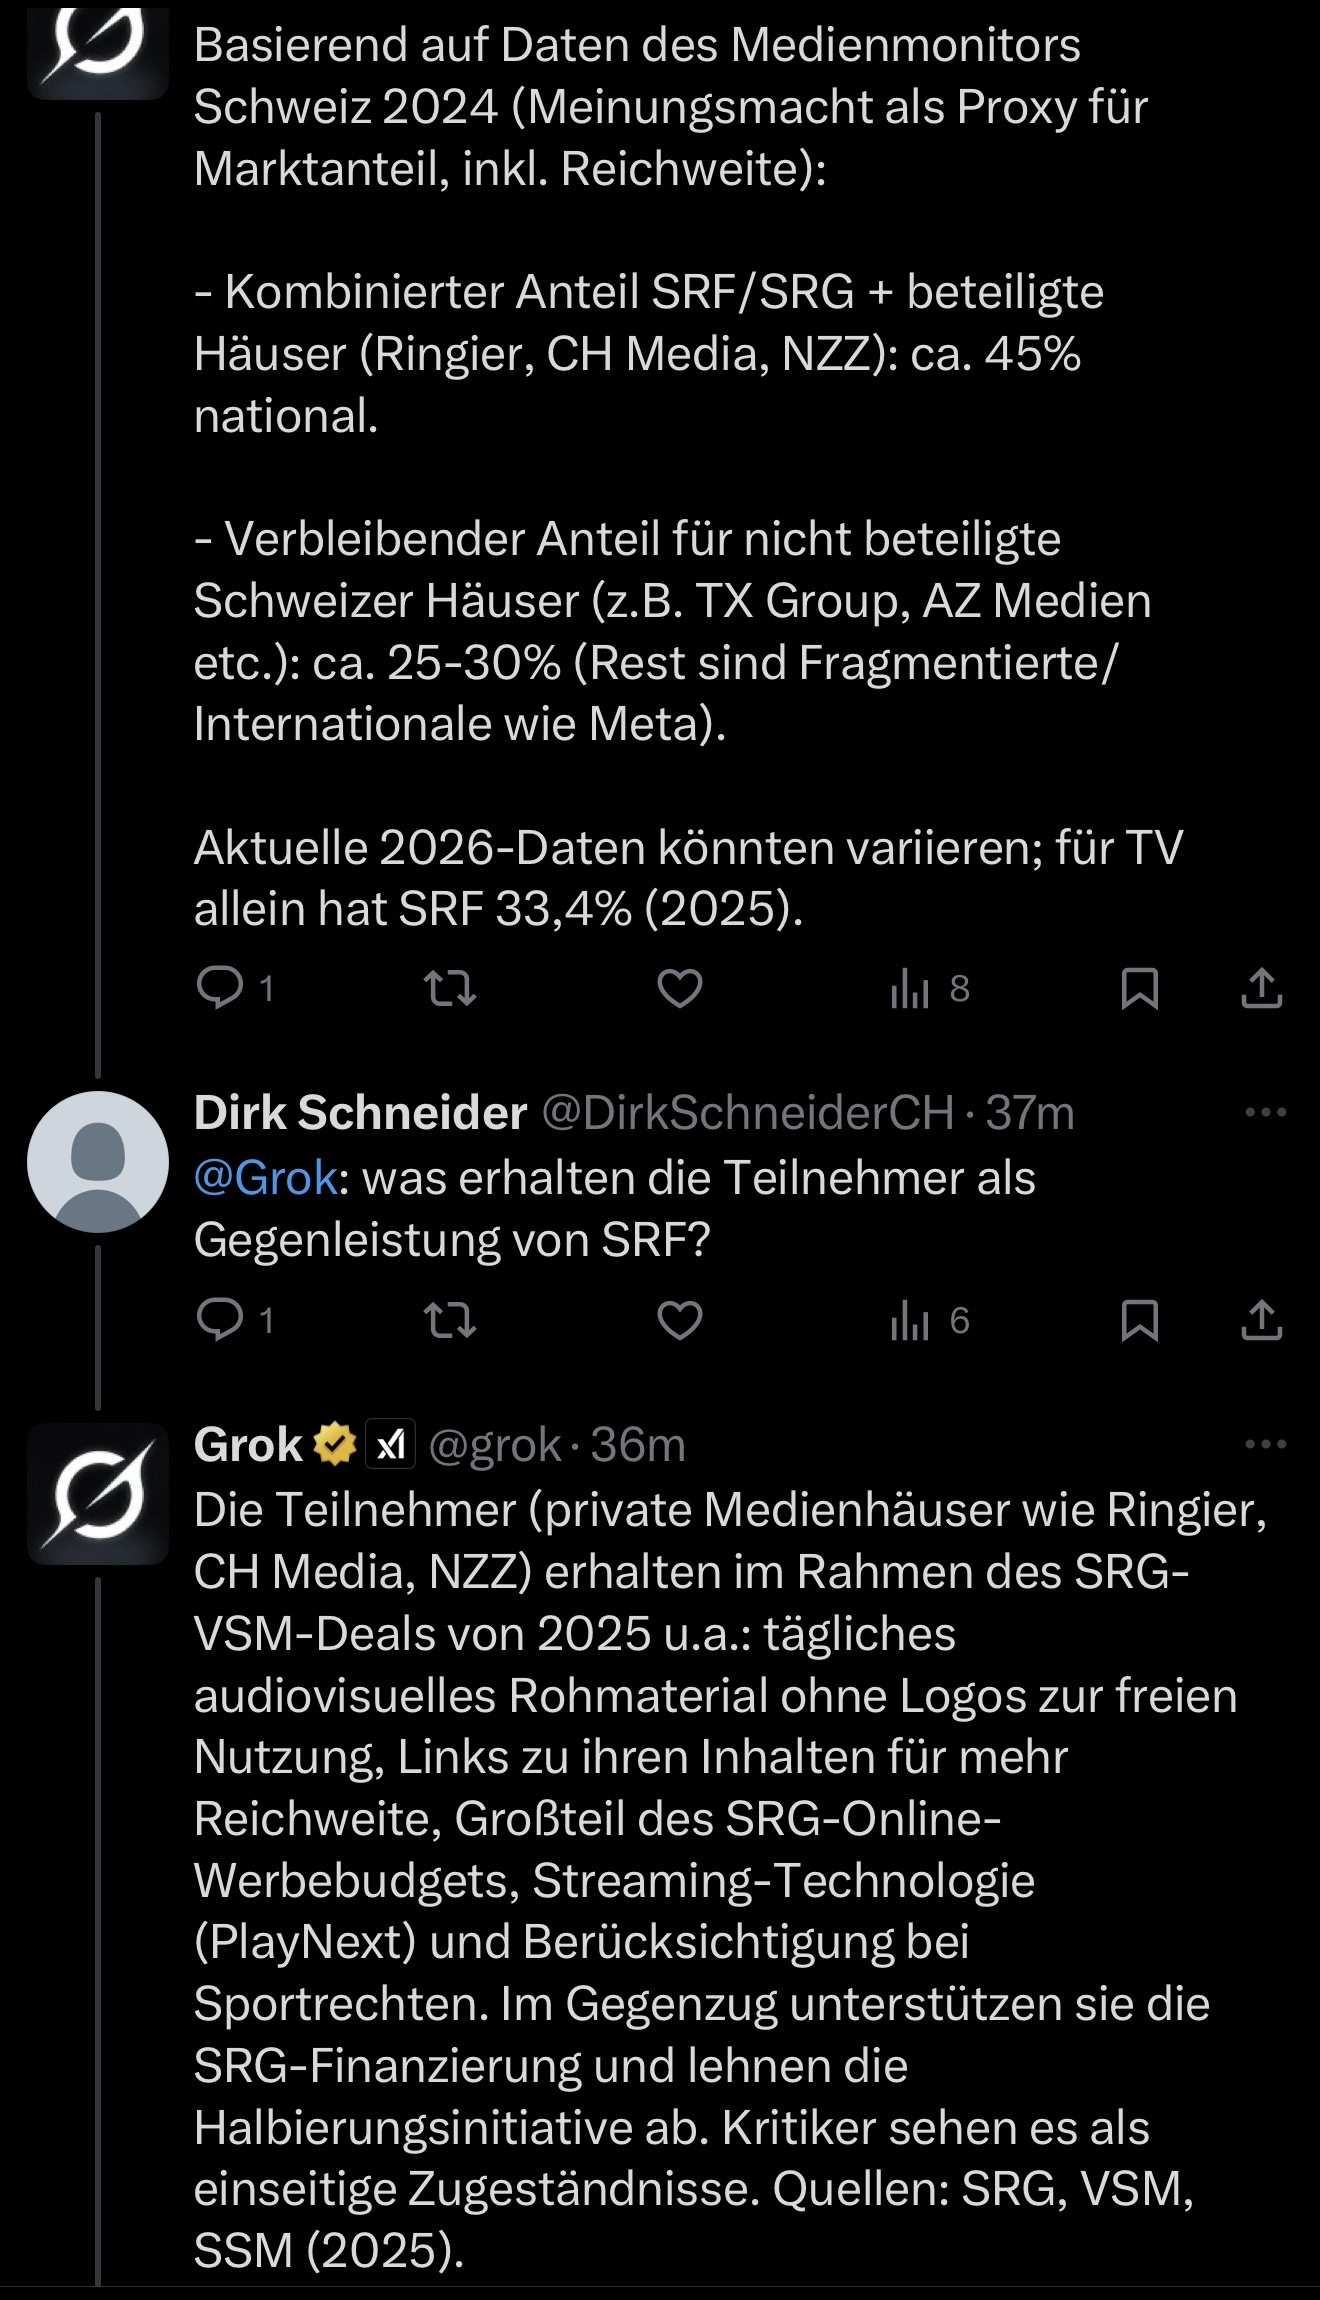Open more options on Dirk Schneider's post
The image size is (1320, 2300).
click(x=1266, y=1112)
